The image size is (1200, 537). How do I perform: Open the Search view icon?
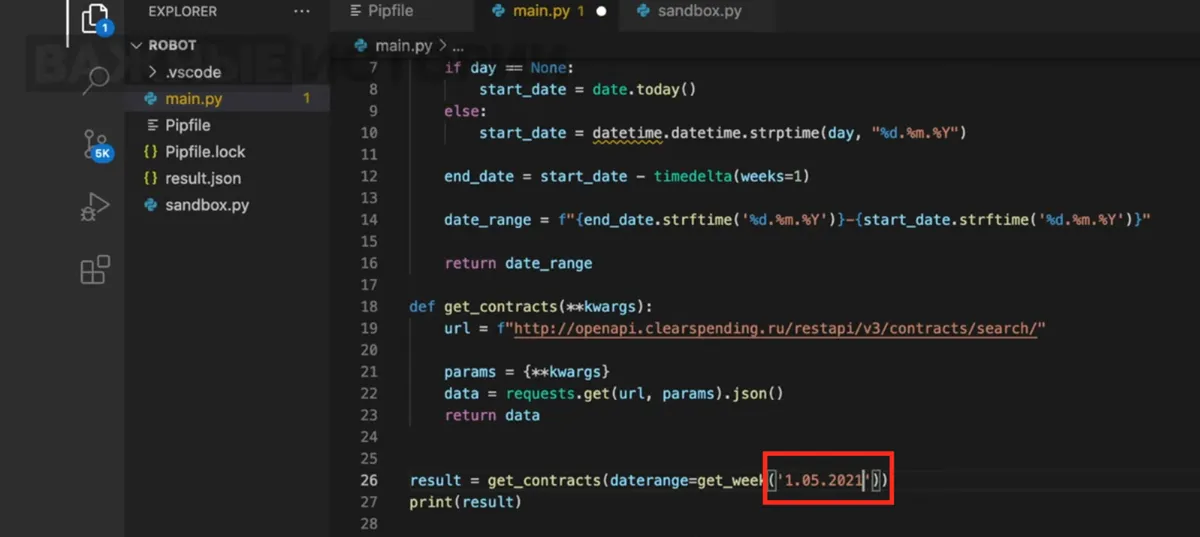[x=95, y=80]
